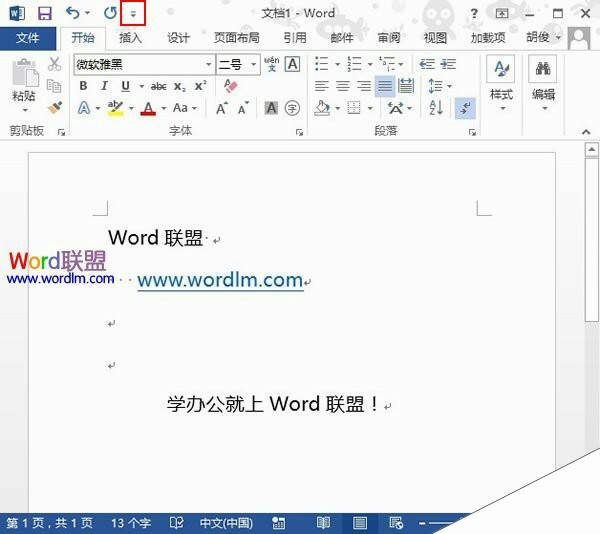Click the Redo/Repeat icon
This screenshot has width=600, height=534.
(x=110, y=13)
